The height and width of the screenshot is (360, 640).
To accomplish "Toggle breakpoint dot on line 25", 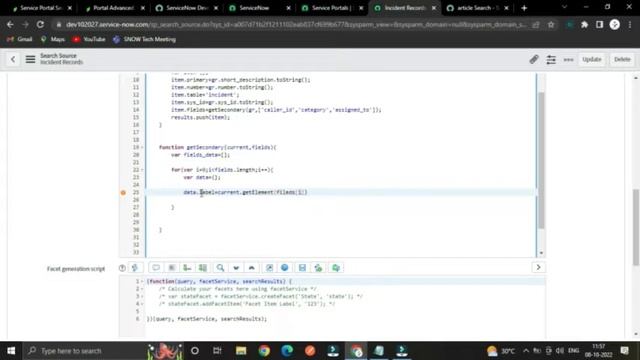I will [x=123, y=193].
